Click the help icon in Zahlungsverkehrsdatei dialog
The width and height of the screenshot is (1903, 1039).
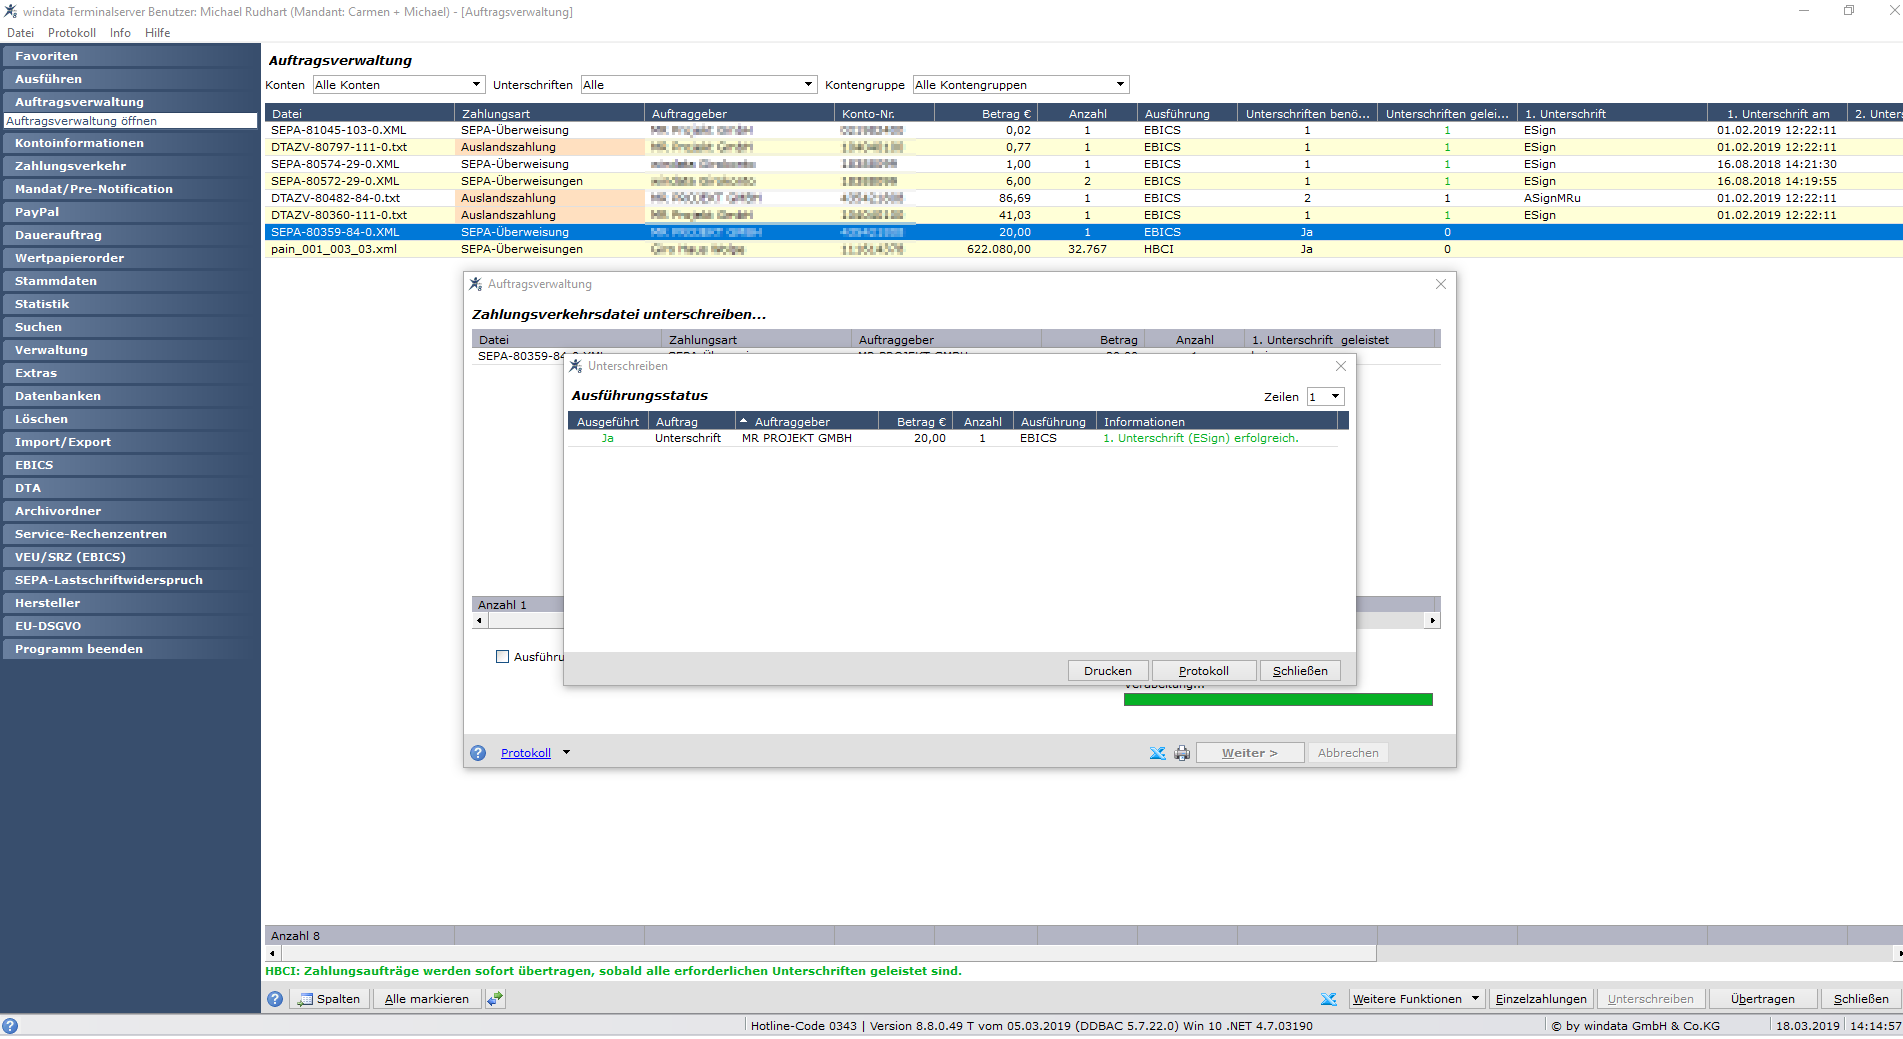pyautogui.click(x=478, y=753)
